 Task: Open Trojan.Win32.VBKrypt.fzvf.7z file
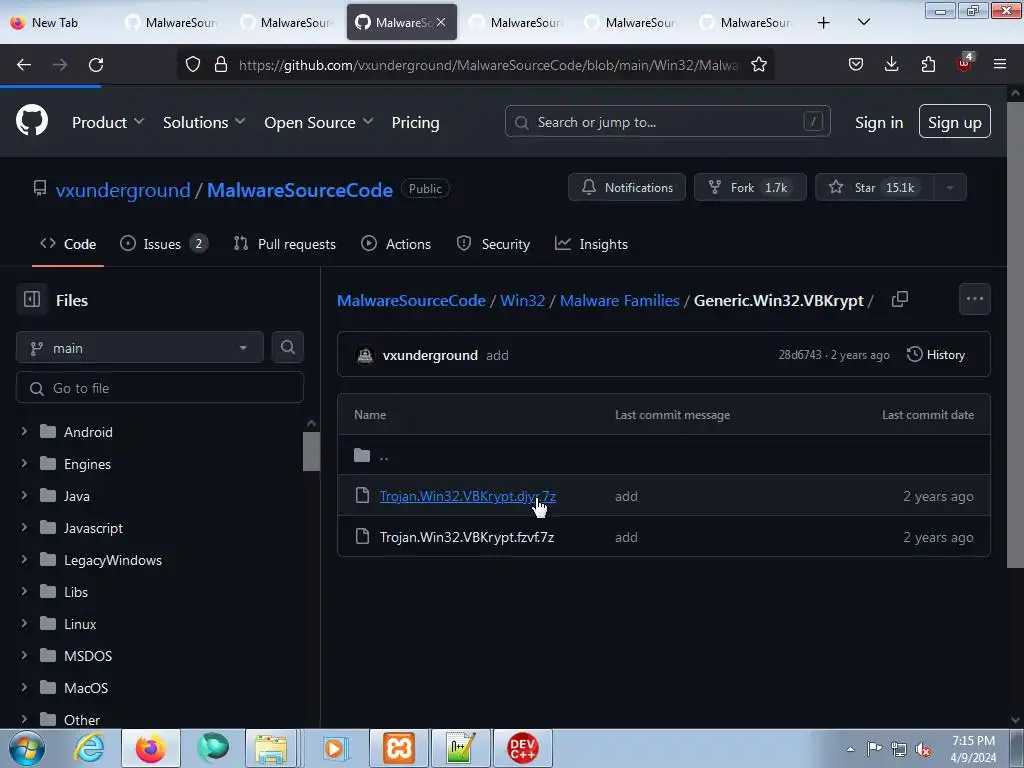pos(467,537)
